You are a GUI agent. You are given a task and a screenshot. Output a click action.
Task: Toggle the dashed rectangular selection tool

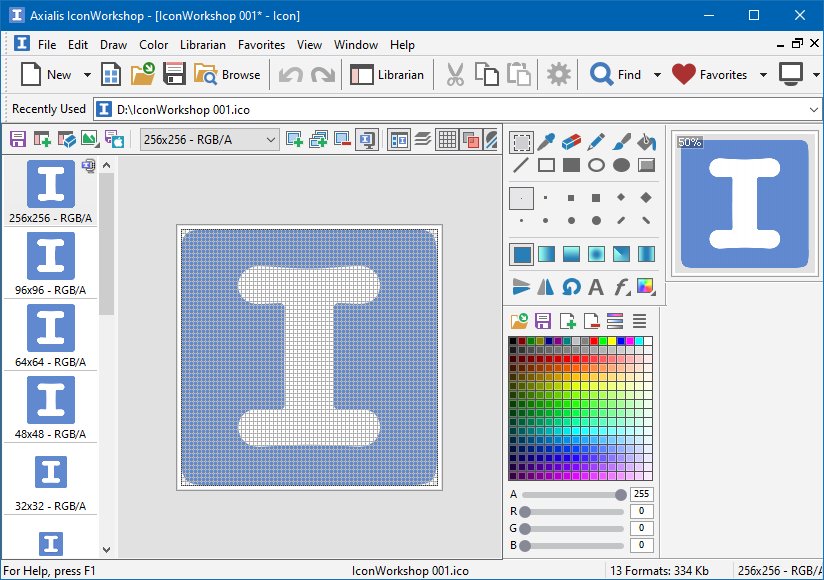point(521,142)
